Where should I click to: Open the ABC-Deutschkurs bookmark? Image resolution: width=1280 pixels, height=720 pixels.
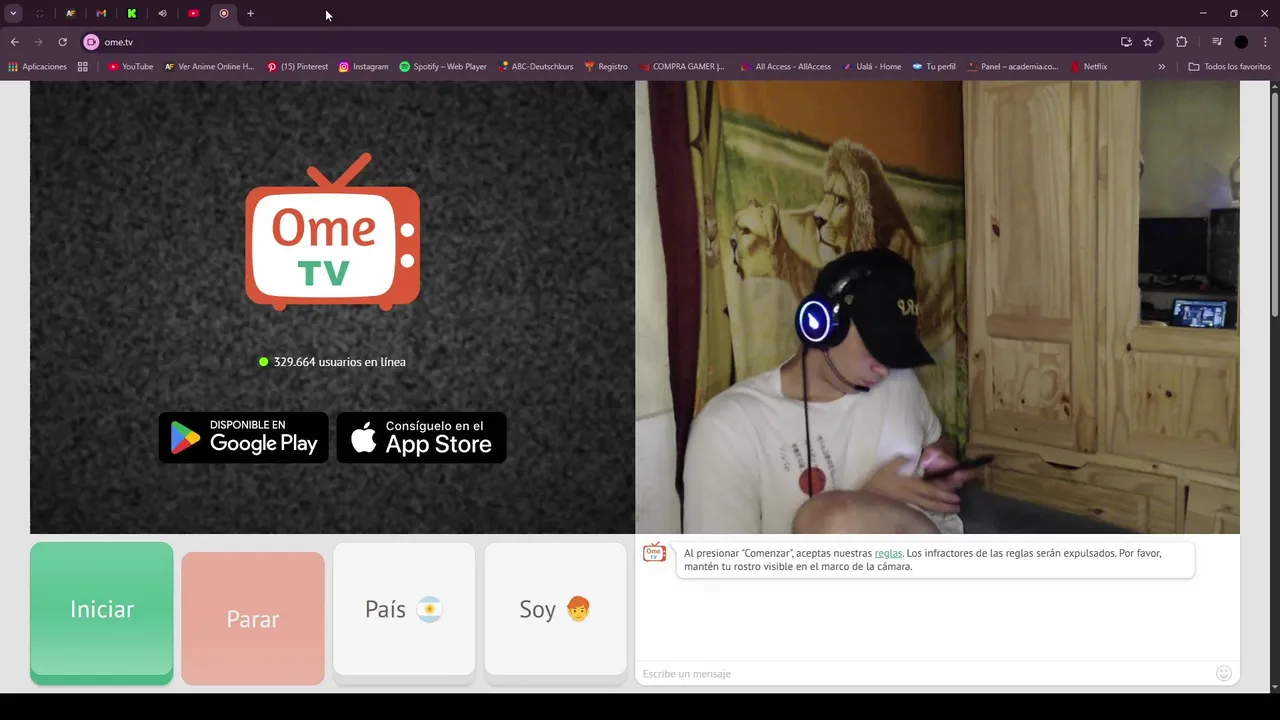tap(536, 67)
